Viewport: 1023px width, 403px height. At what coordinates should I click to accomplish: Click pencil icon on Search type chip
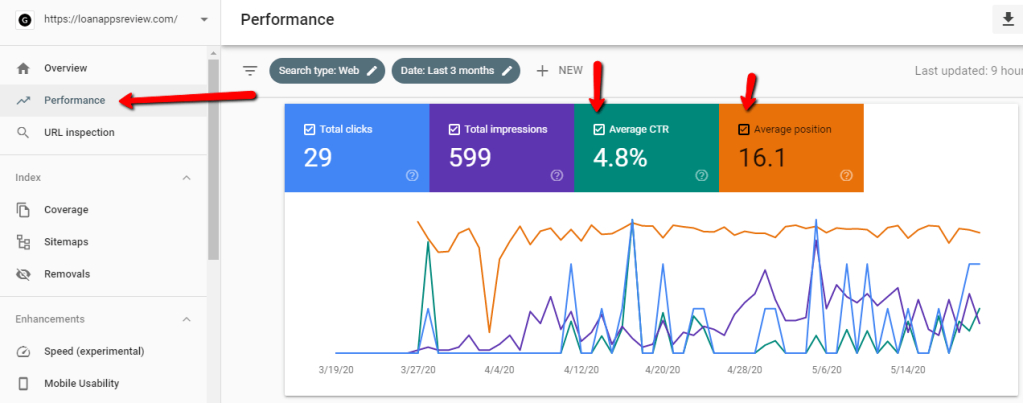[372, 71]
